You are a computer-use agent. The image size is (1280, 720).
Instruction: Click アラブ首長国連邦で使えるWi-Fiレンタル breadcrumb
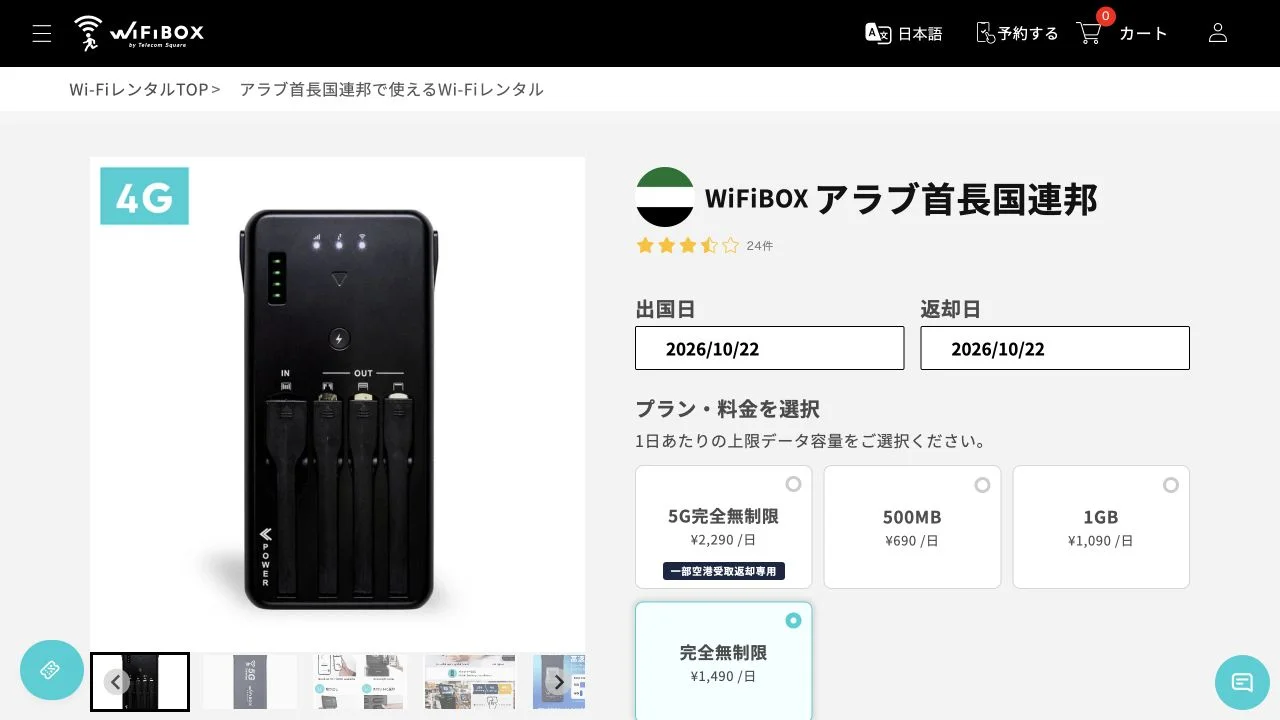(392, 89)
